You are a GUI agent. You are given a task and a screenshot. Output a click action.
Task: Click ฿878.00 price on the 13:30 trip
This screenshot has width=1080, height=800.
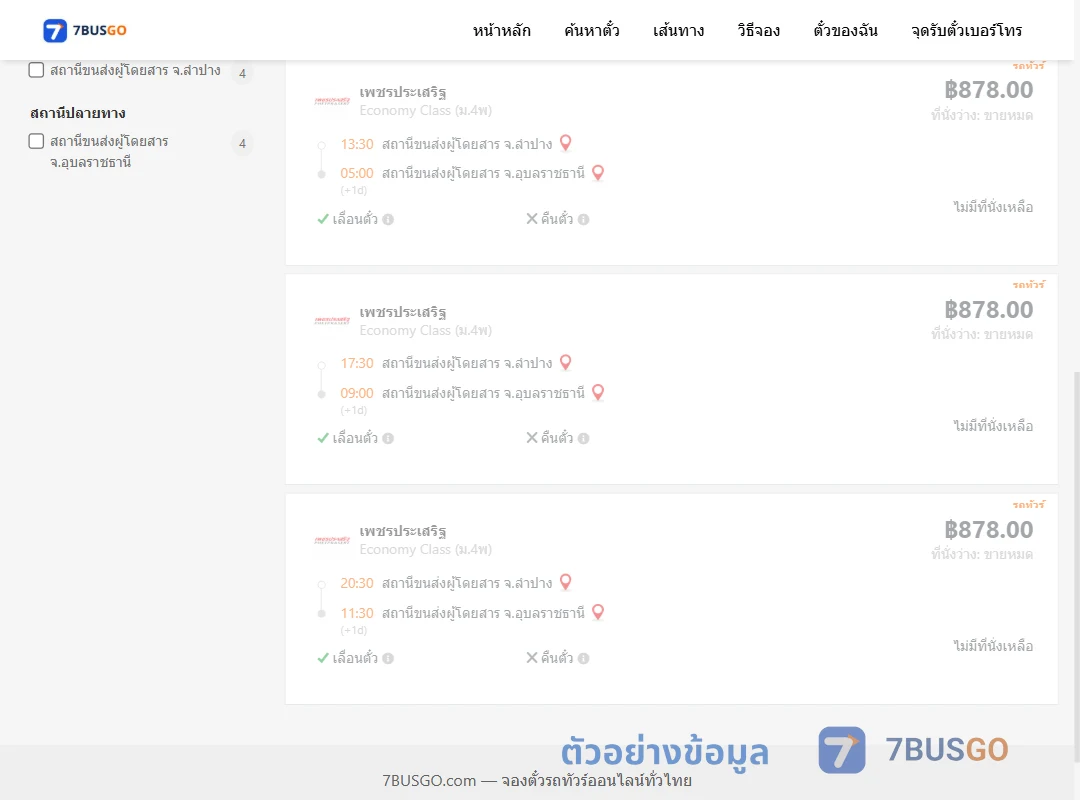click(x=988, y=90)
